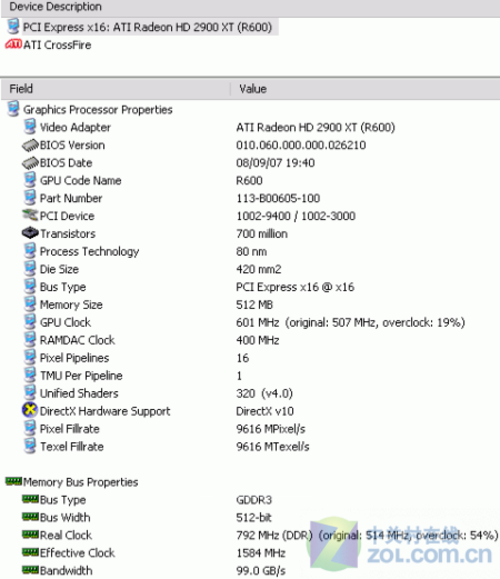Click the Process Technology icon
Screen dimensions: 500x579
pyautogui.click(x=30, y=251)
